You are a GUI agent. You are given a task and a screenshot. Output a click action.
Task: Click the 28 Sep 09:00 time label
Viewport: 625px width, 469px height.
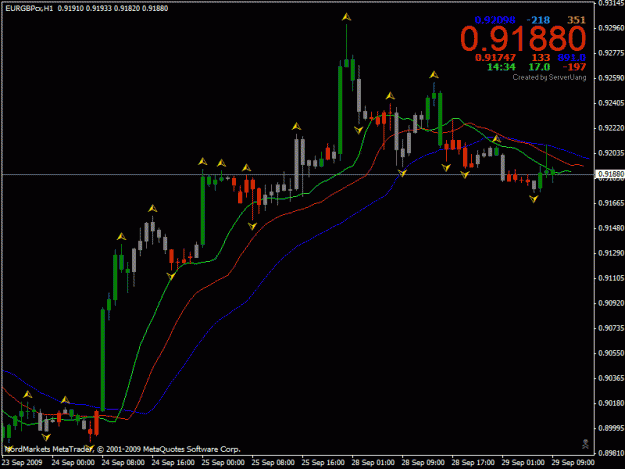coord(423,463)
